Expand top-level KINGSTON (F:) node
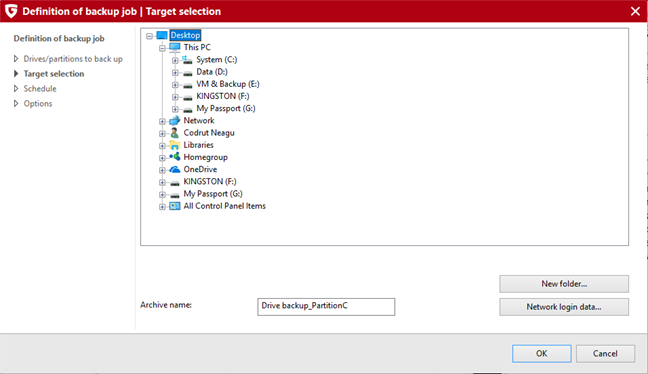The width and height of the screenshot is (648, 374). click(162, 182)
